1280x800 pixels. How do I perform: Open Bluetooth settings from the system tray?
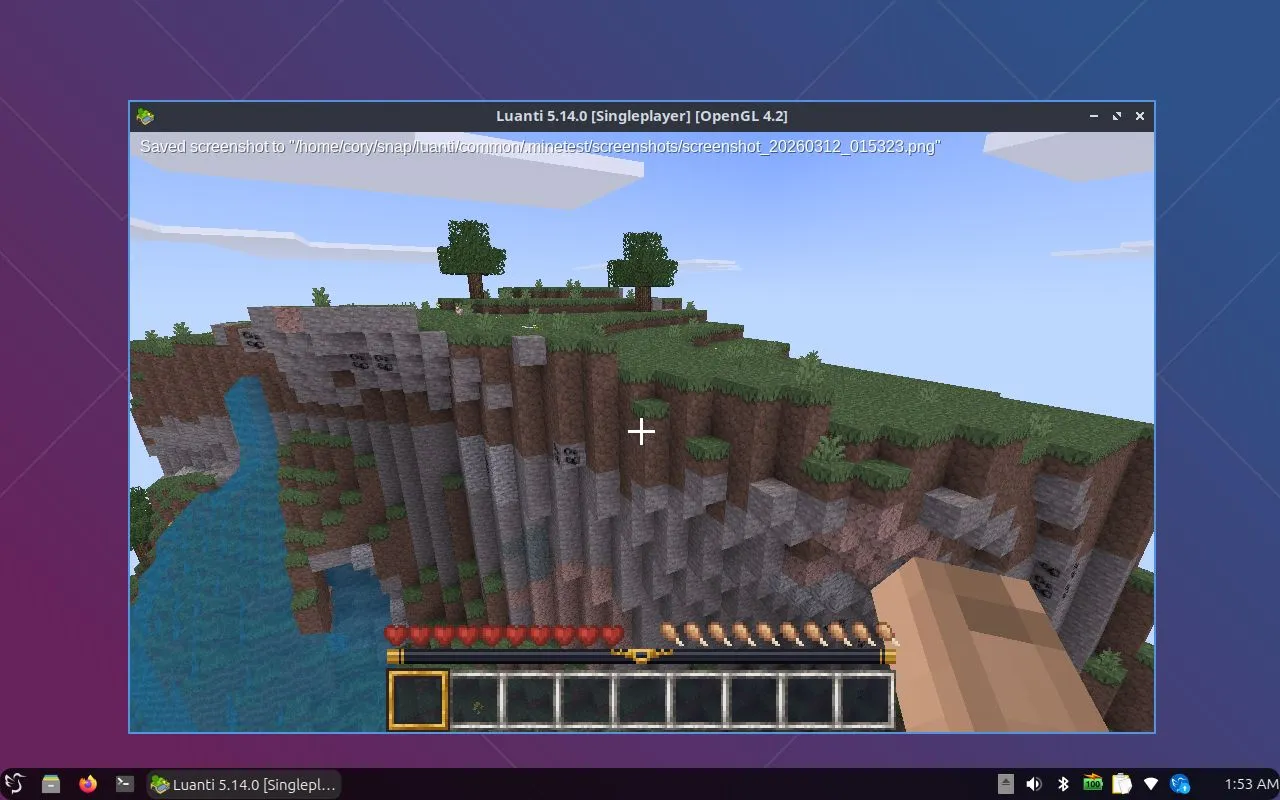click(x=1064, y=784)
